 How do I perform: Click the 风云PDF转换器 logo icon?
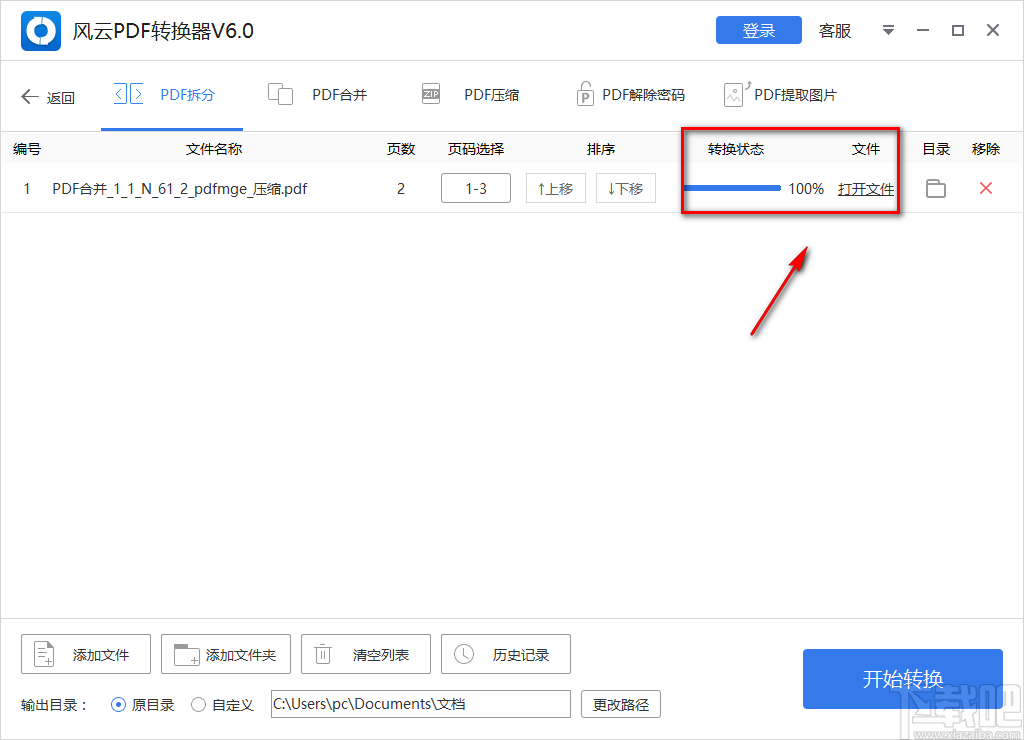coord(40,30)
